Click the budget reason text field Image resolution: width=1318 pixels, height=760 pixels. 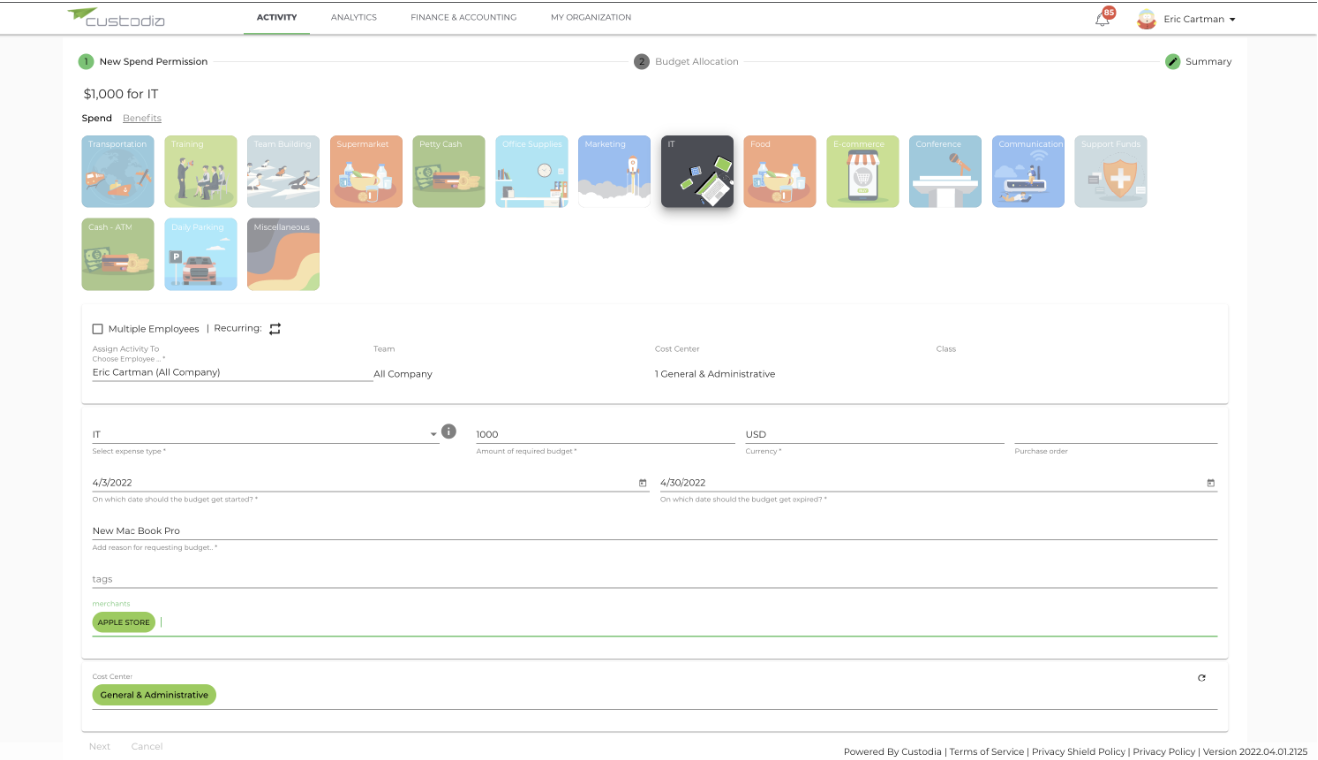[655, 531]
